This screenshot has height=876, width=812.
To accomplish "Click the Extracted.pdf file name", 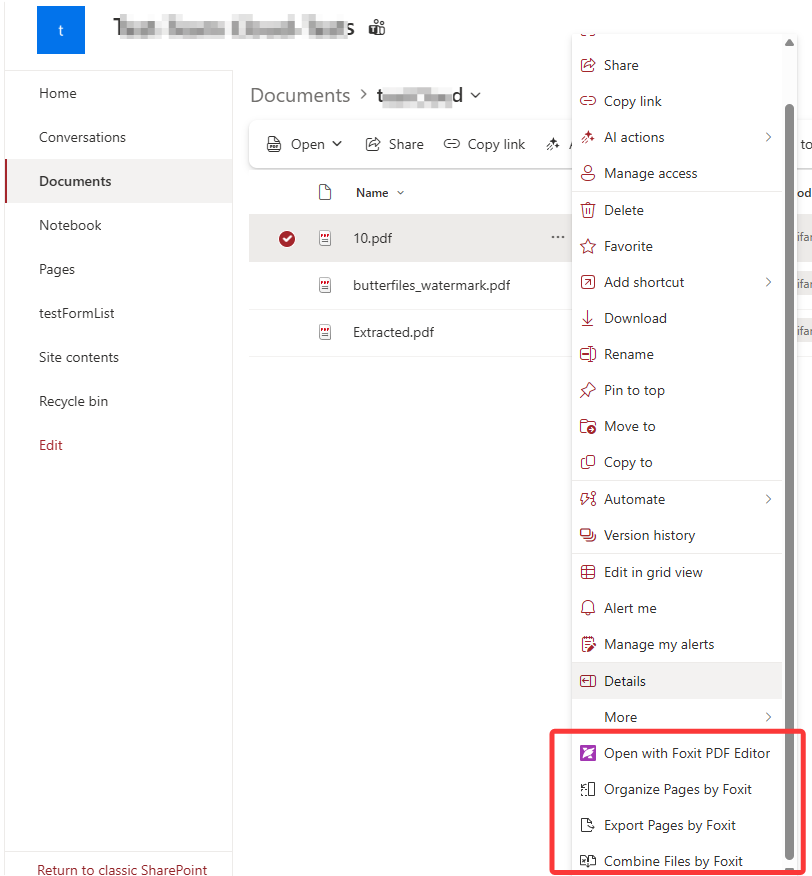I will click(393, 332).
